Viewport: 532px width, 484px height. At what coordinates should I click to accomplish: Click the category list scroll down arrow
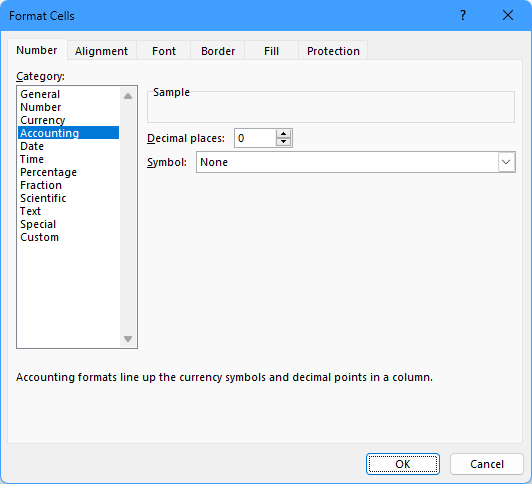[x=128, y=339]
